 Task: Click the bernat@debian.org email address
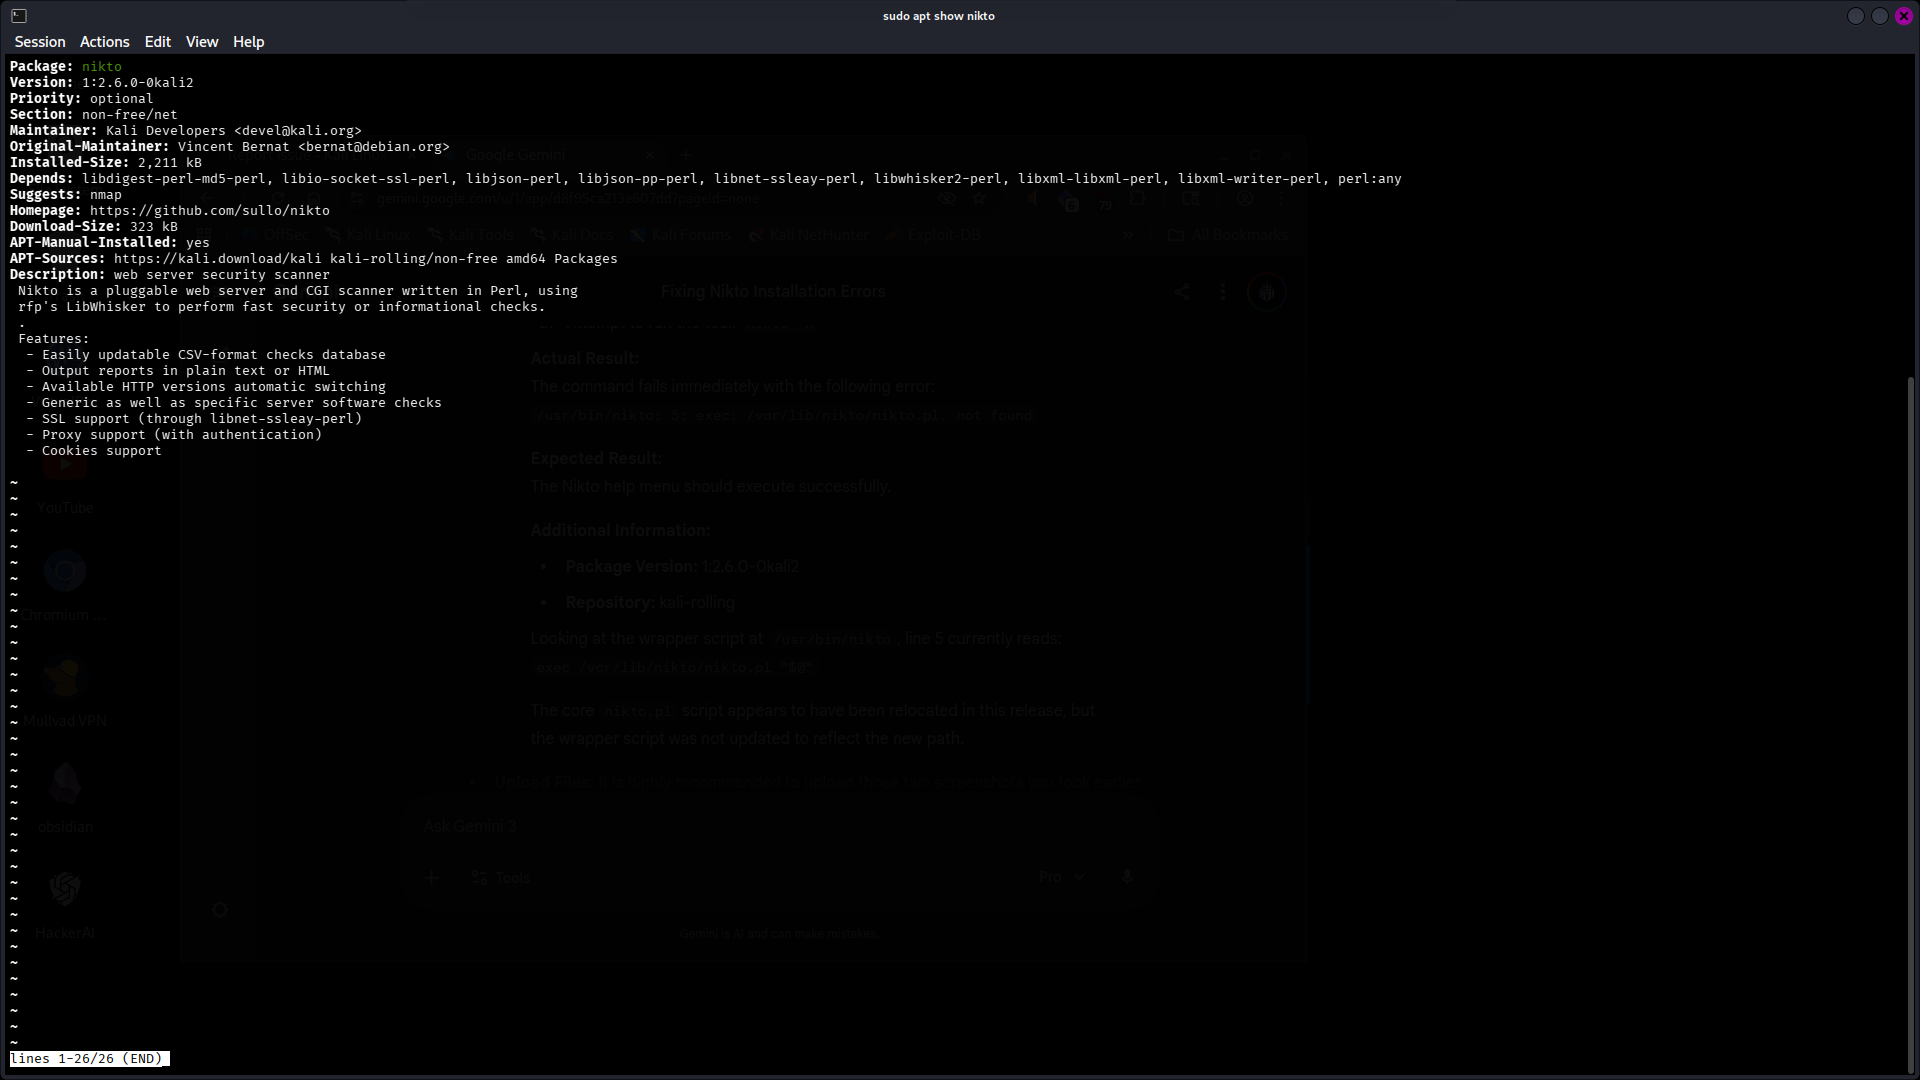[373, 147]
